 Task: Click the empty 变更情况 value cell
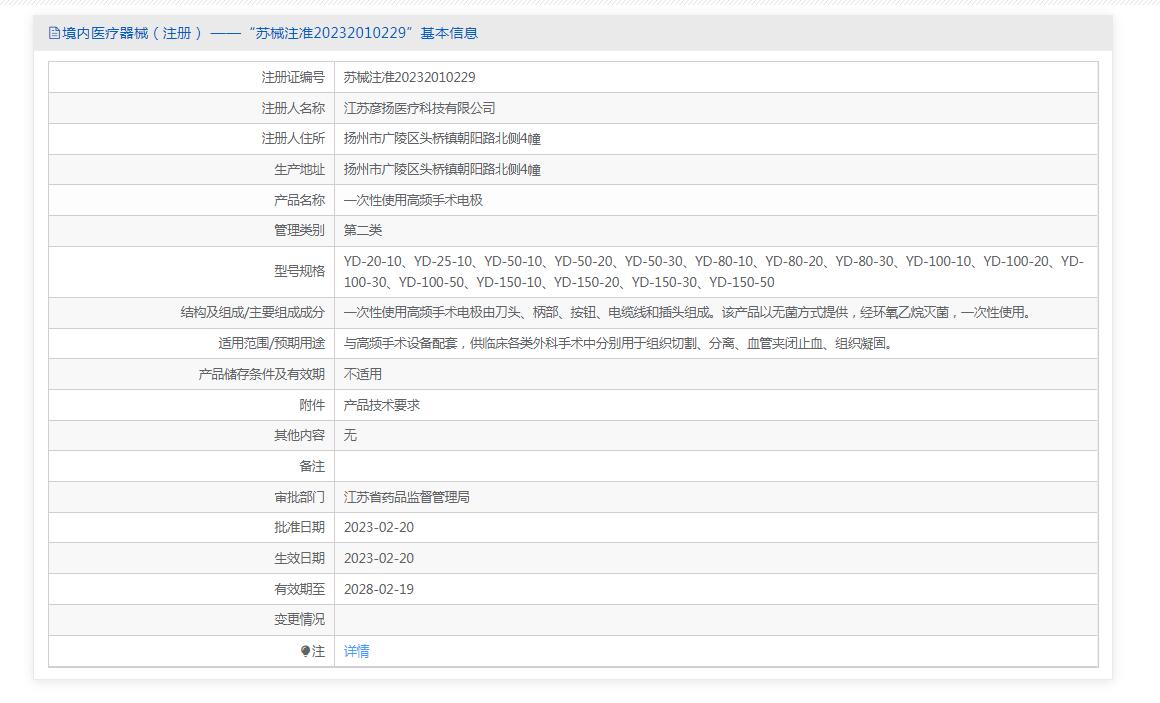(x=715, y=620)
